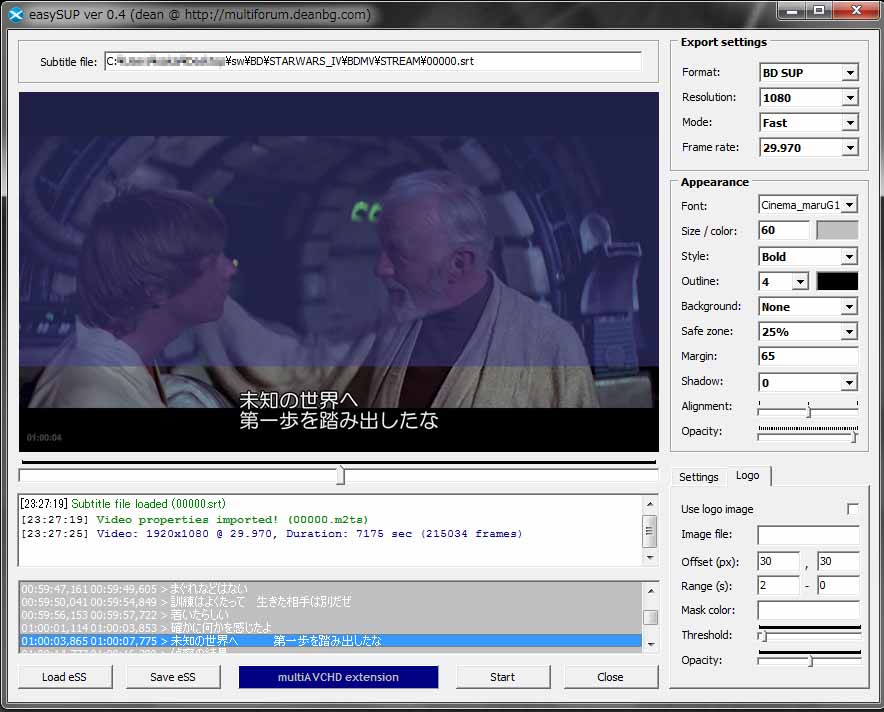The height and width of the screenshot is (712, 884).
Task: Click the Range start field showing 2
Action: pos(779,586)
